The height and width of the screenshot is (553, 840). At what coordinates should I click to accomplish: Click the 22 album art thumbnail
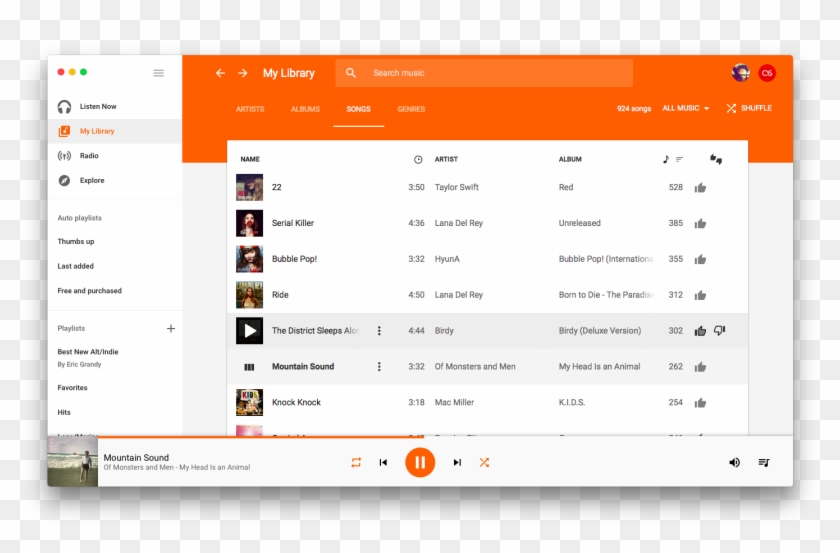(x=250, y=187)
